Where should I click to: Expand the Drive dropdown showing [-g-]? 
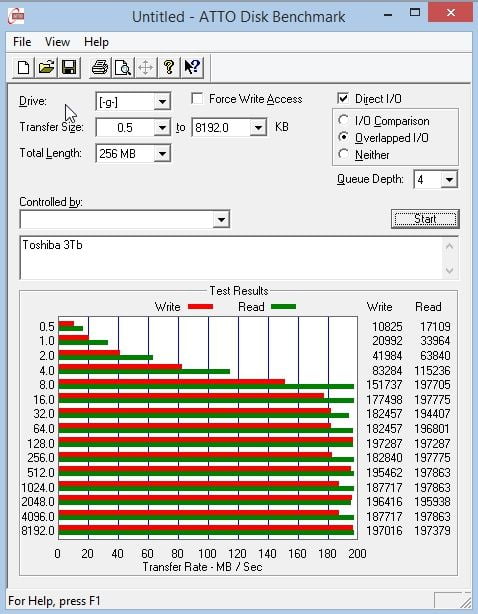pos(162,102)
